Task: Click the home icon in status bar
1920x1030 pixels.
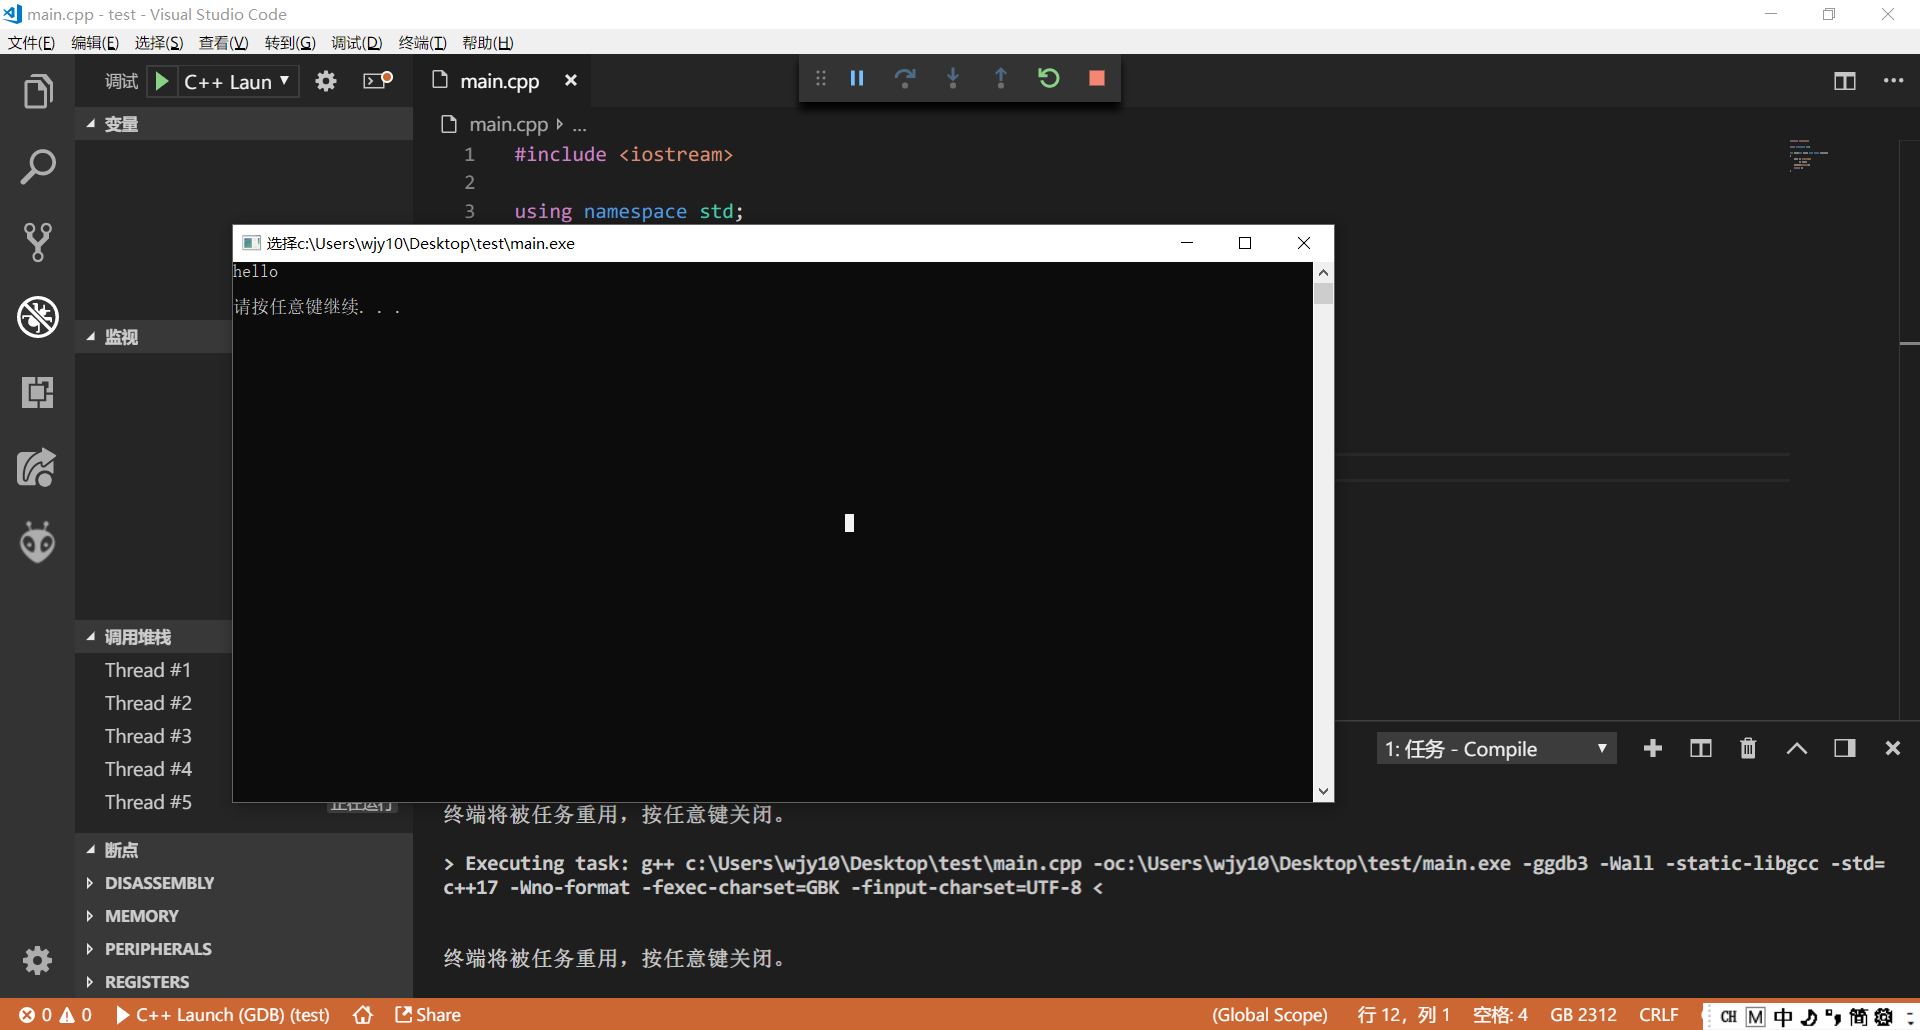Action: [x=363, y=1015]
